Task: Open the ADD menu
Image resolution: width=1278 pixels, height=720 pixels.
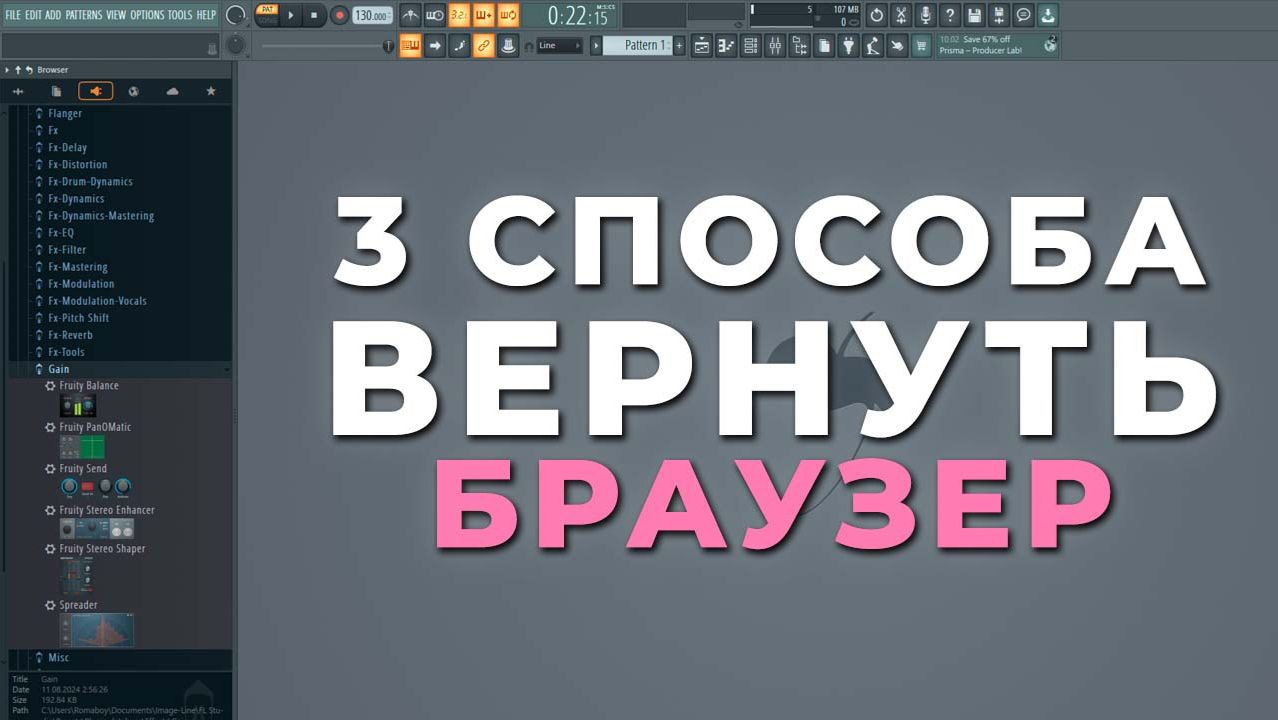Action: pyautogui.click(x=53, y=15)
